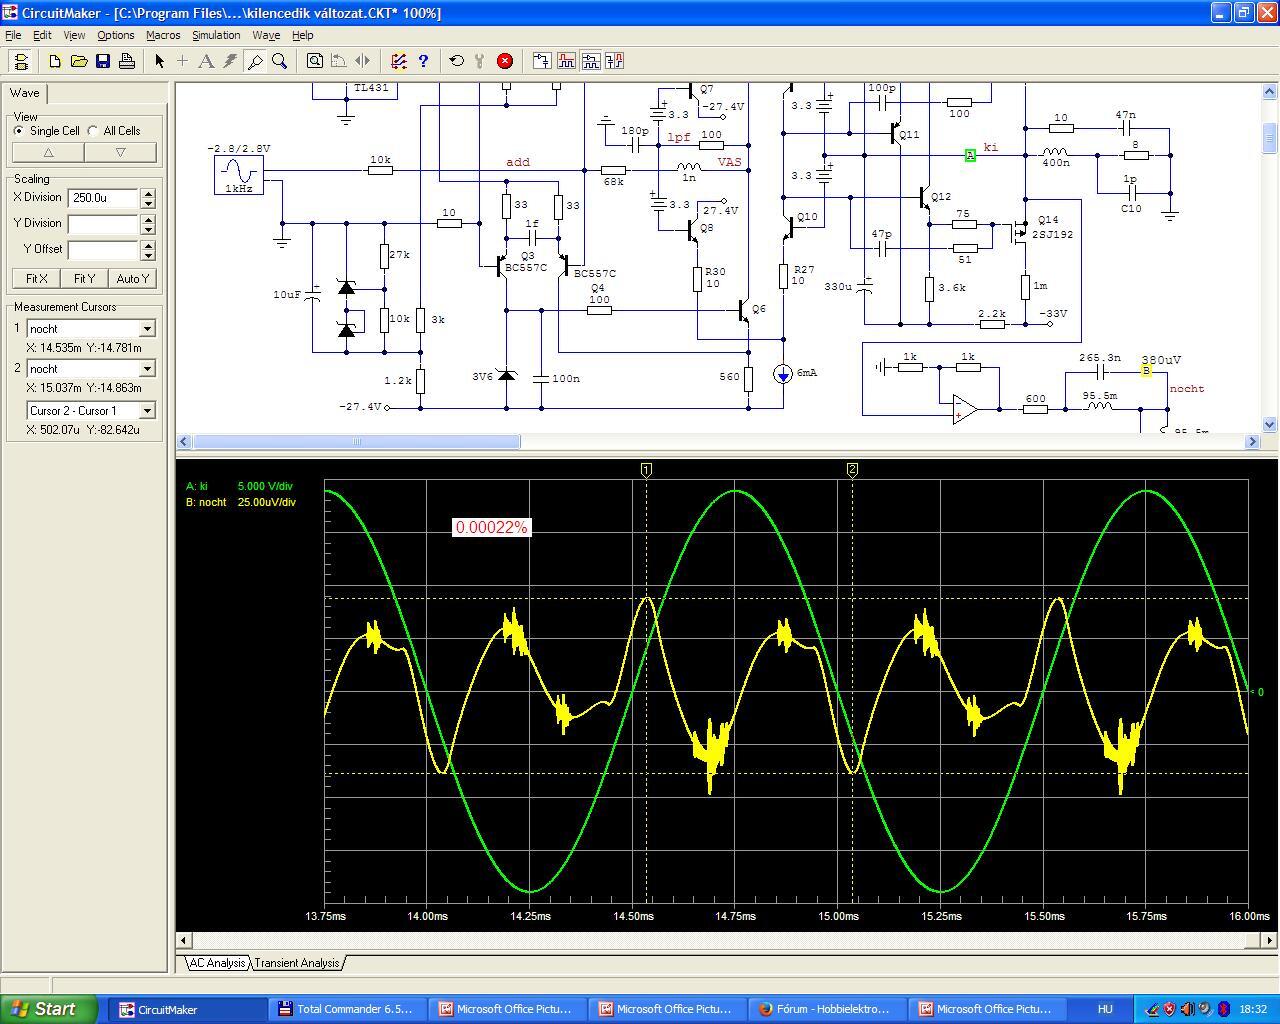Open cursor 1 waveform dropdown

(x=147, y=329)
